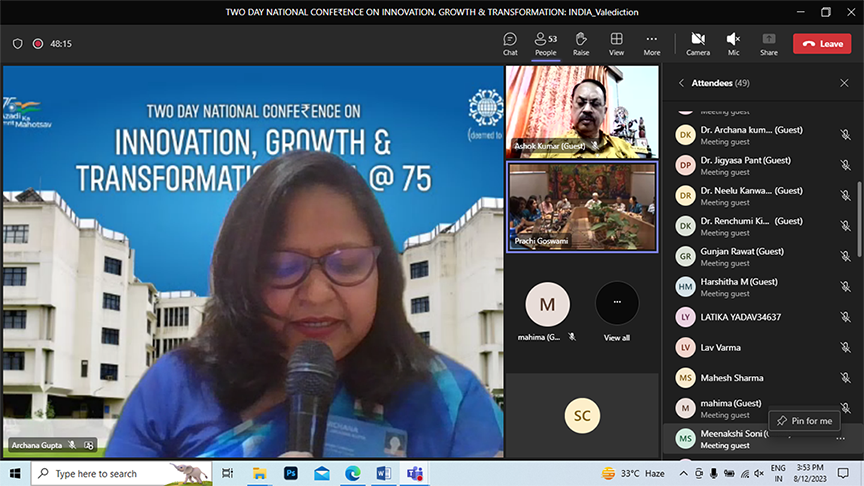
Task: Open the More actions menu
Action: 652,43
